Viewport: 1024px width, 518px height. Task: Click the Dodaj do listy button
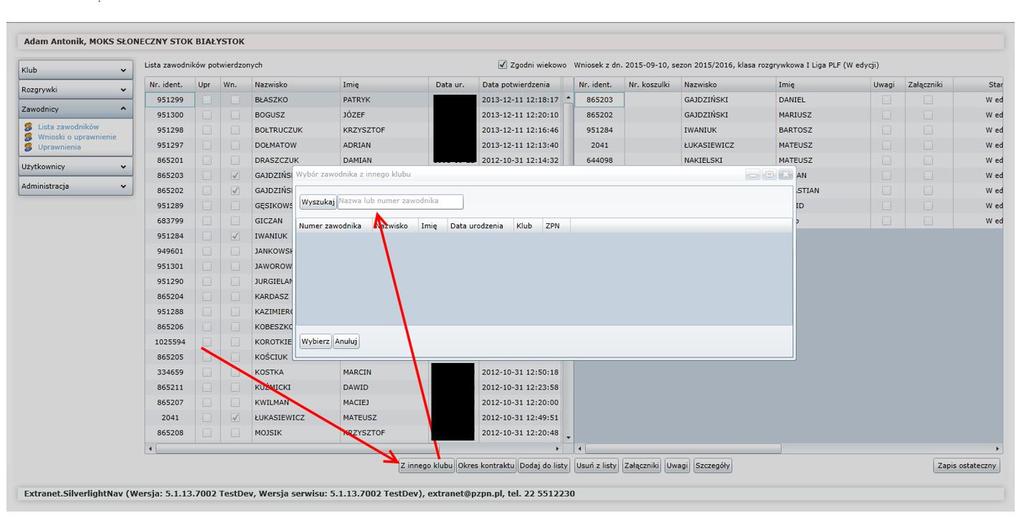pyautogui.click(x=543, y=466)
